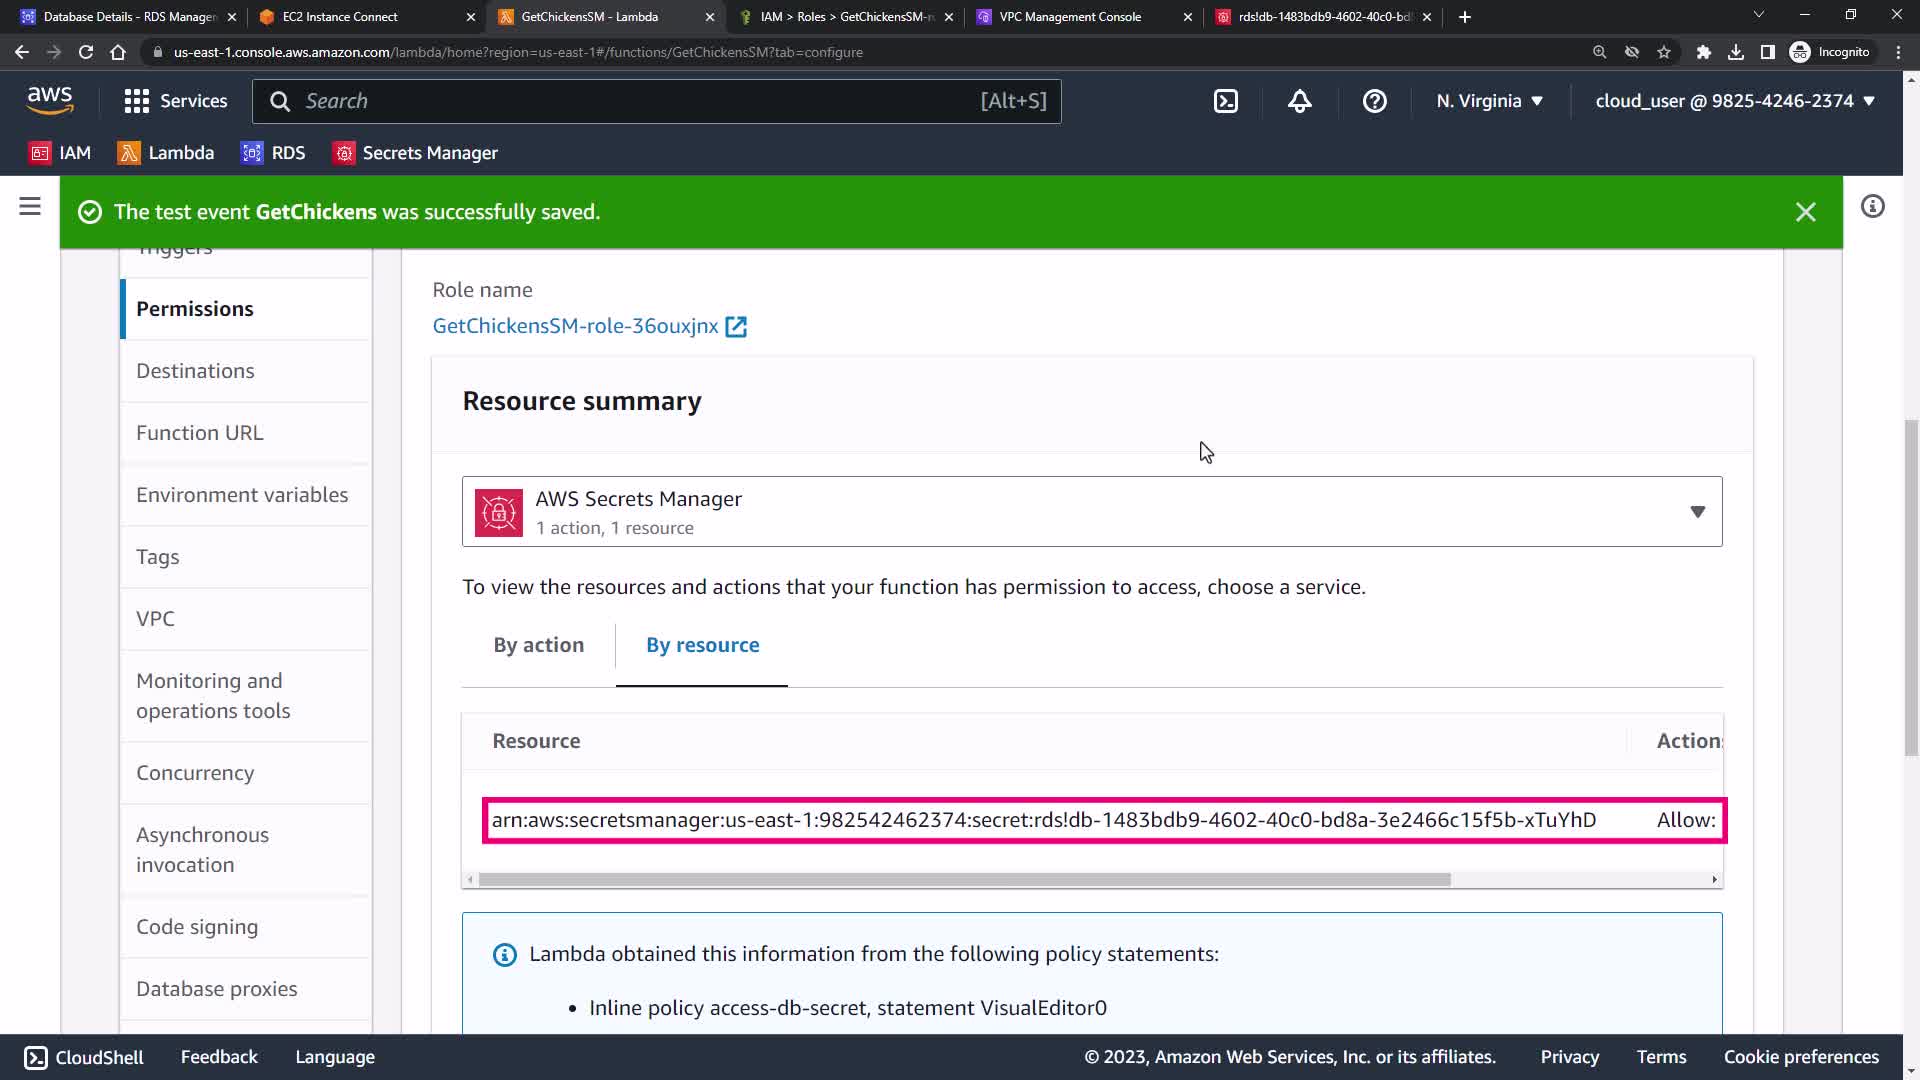The image size is (1920, 1080).
Task: Click the Feedback link in footer
Action: tap(219, 1057)
